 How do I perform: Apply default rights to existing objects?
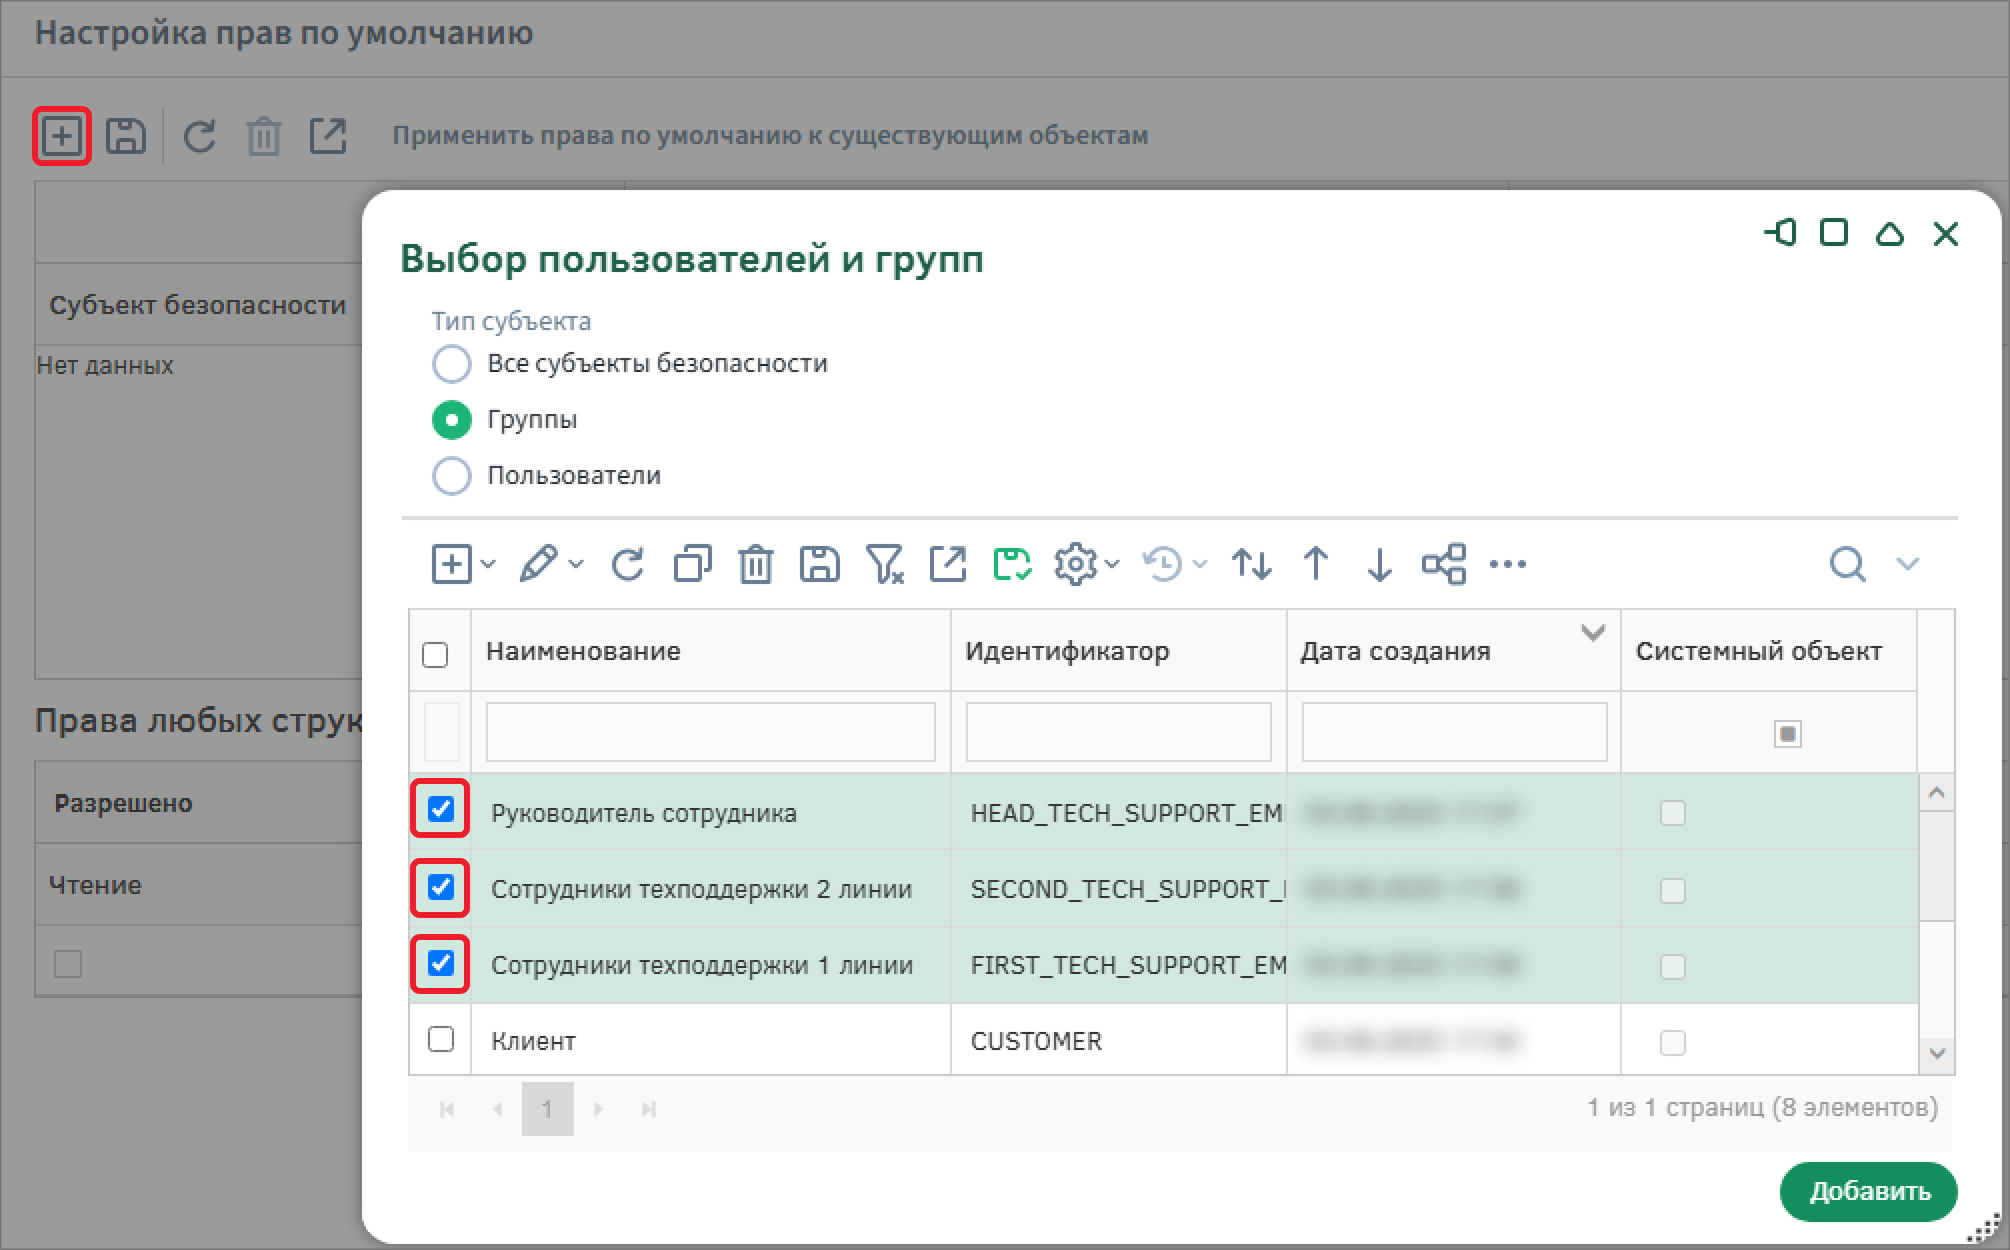point(770,136)
